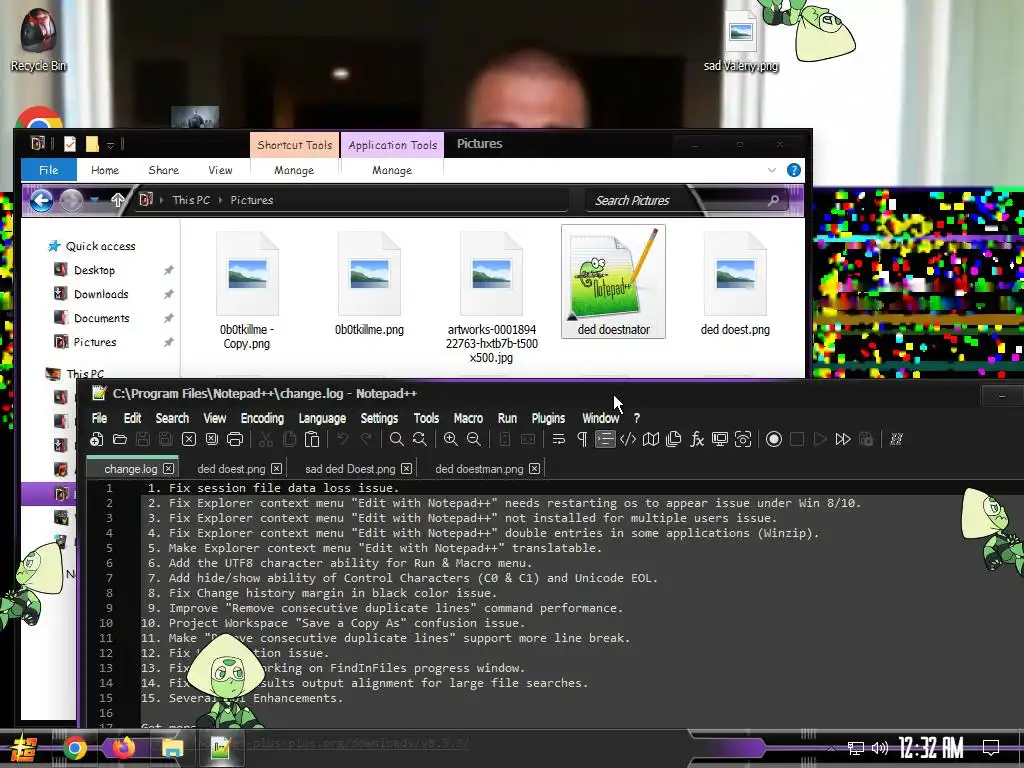1024x768 pixels.
Task: Select the 0b0tkillme.png file
Action: point(370,285)
